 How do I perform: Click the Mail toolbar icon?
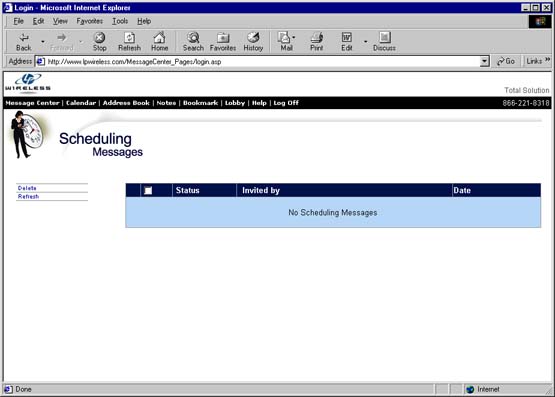point(285,42)
